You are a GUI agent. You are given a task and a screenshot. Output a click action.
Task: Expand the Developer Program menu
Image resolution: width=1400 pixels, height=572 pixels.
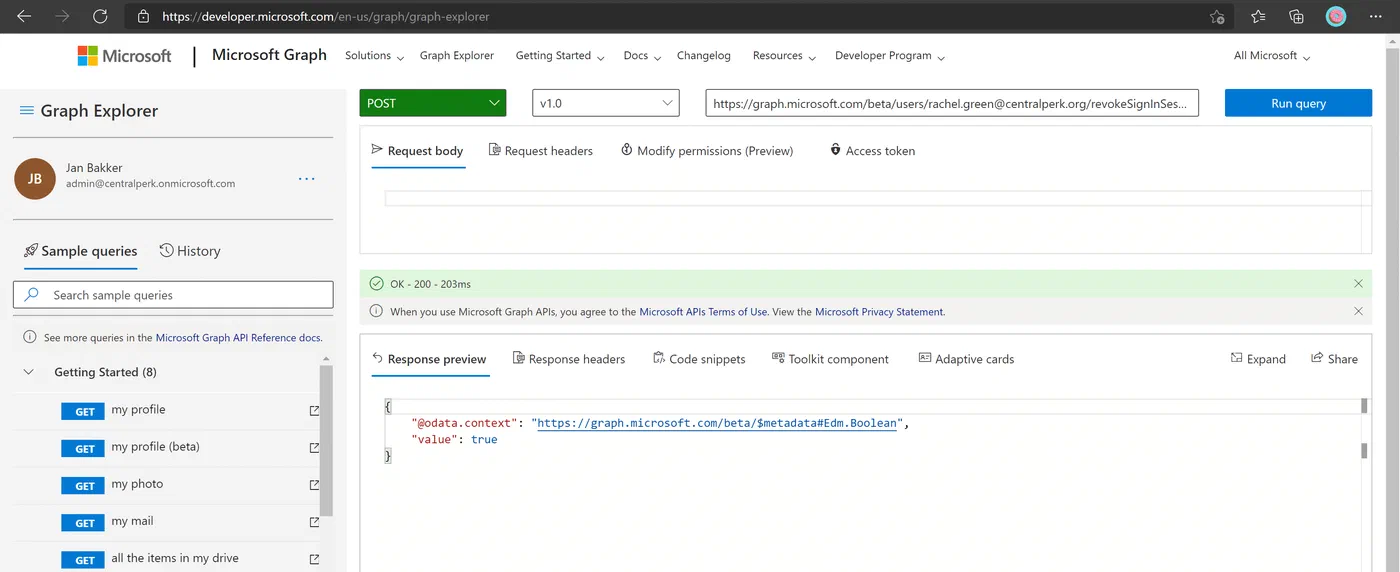(890, 56)
